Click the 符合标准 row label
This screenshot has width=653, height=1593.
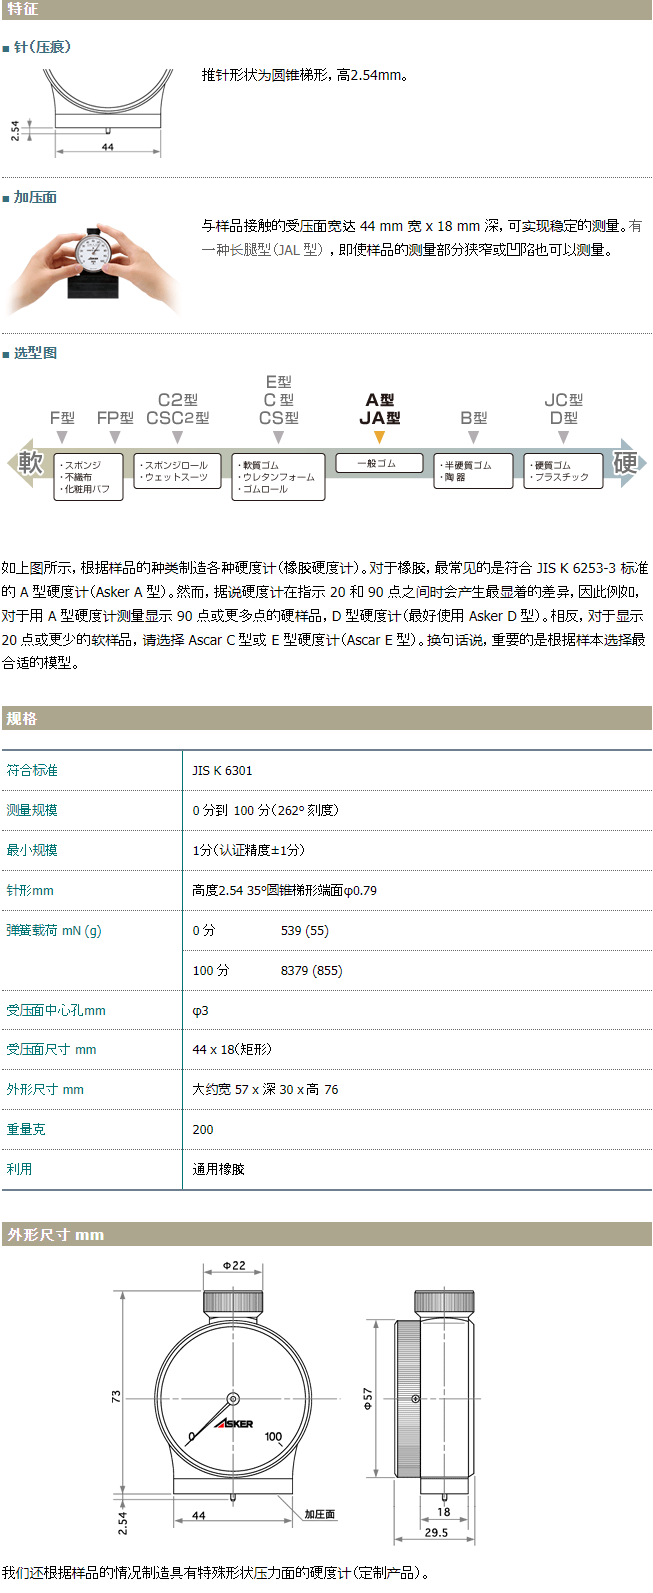[x=32, y=770]
